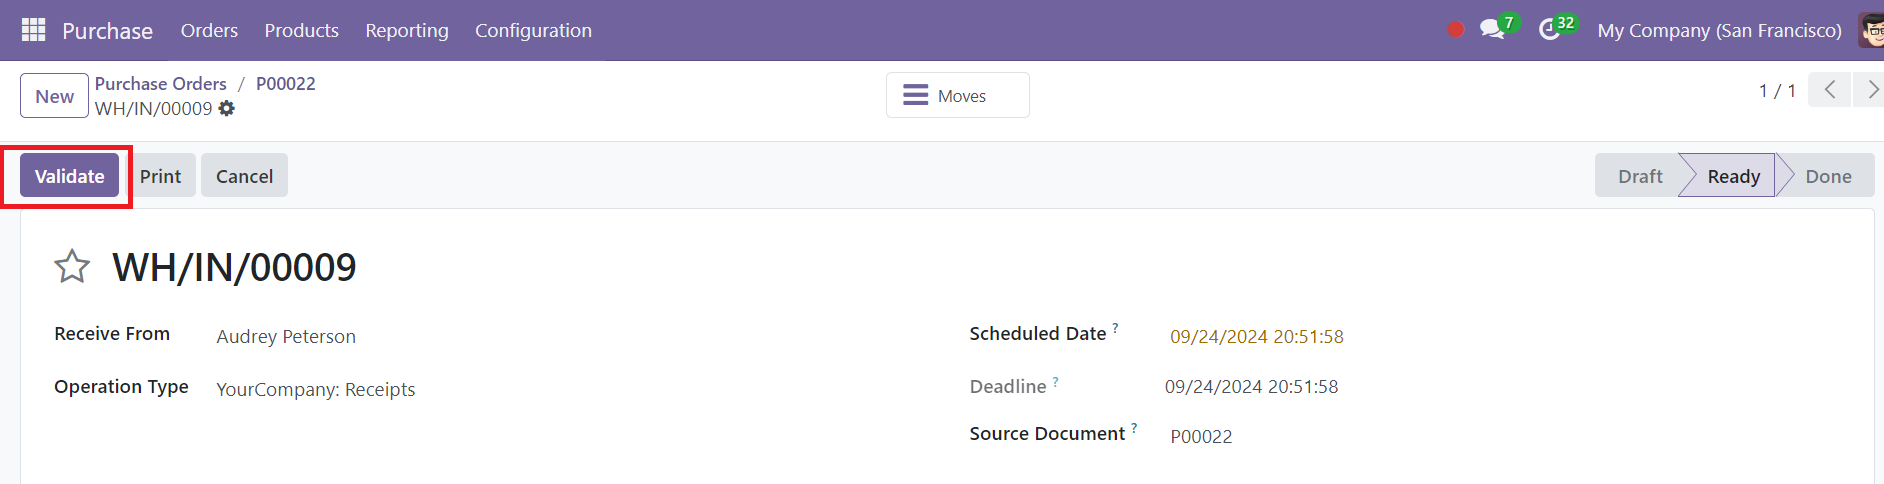Expand the Reporting menu

(x=407, y=30)
